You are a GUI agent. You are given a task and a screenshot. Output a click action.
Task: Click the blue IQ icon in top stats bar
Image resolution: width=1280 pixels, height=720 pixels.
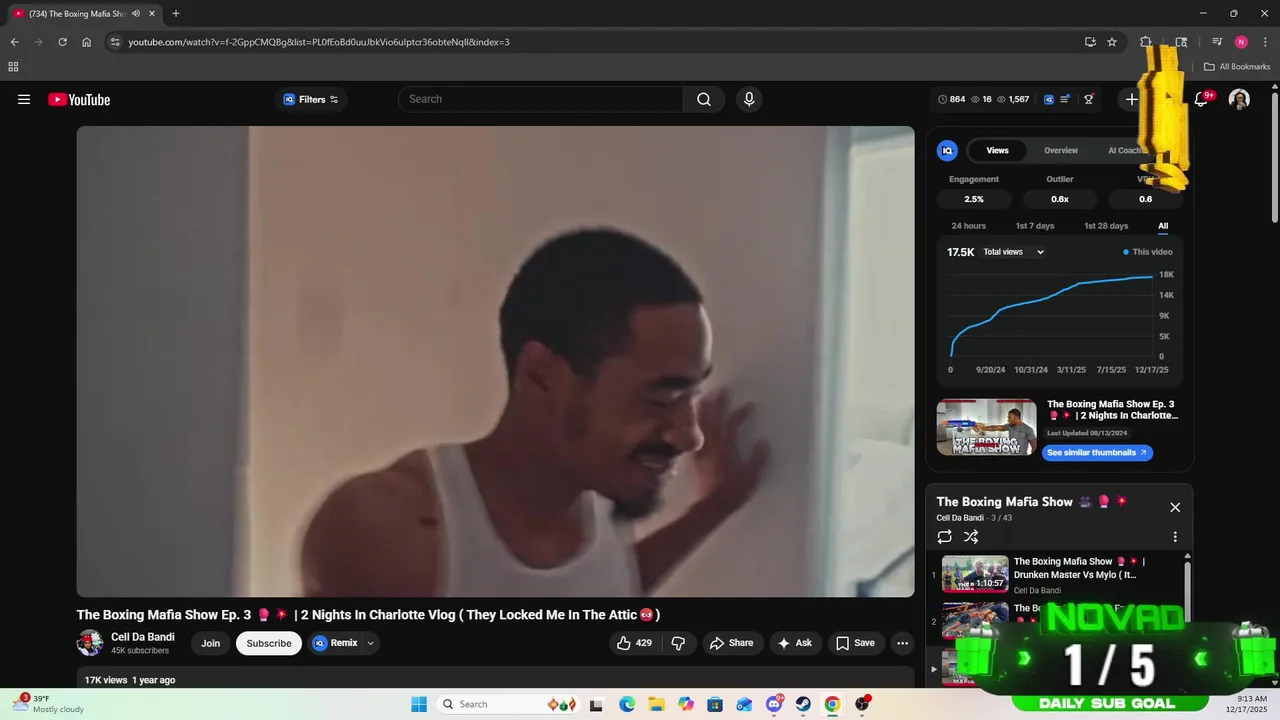pos(1049,99)
